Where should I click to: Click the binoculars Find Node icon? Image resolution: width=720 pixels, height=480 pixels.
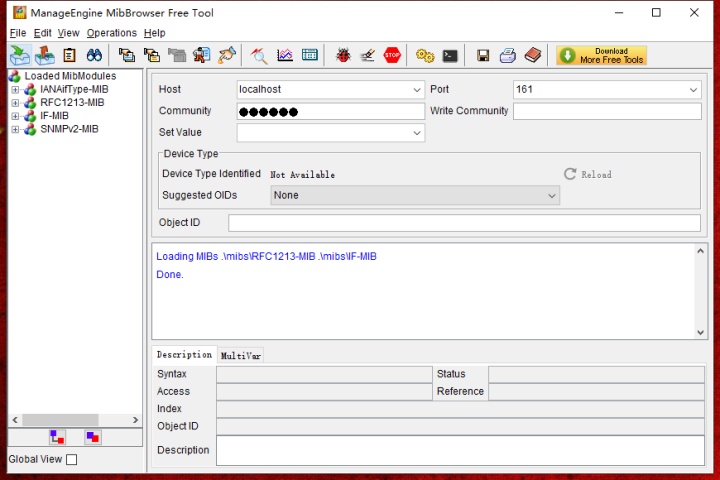[x=94, y=56]
